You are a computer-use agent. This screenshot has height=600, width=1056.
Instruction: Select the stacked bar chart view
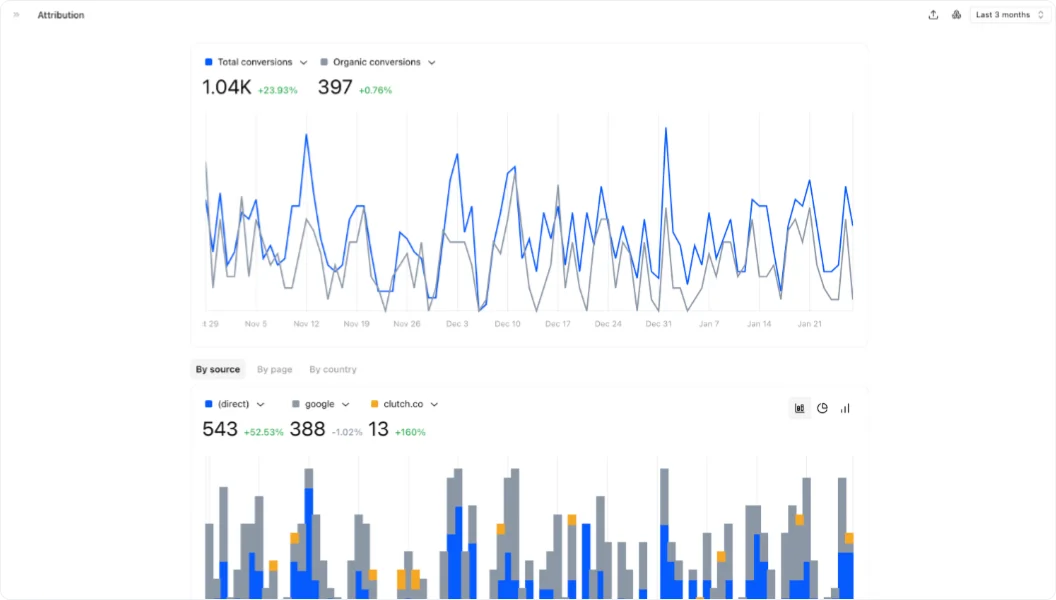(799, 408)
